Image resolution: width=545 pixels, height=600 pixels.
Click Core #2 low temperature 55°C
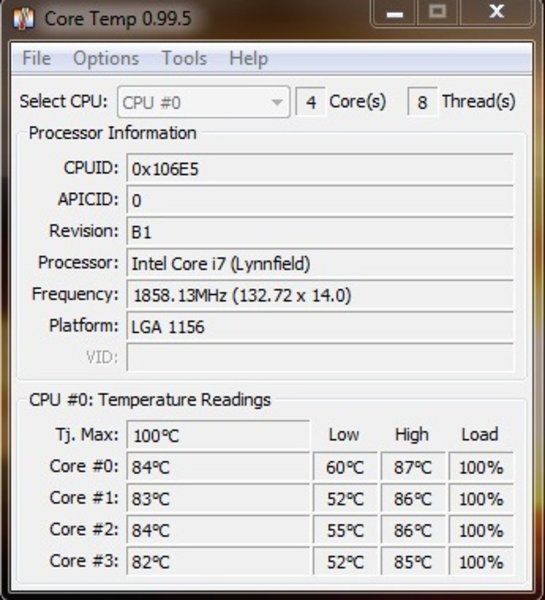tap(345, 530)
